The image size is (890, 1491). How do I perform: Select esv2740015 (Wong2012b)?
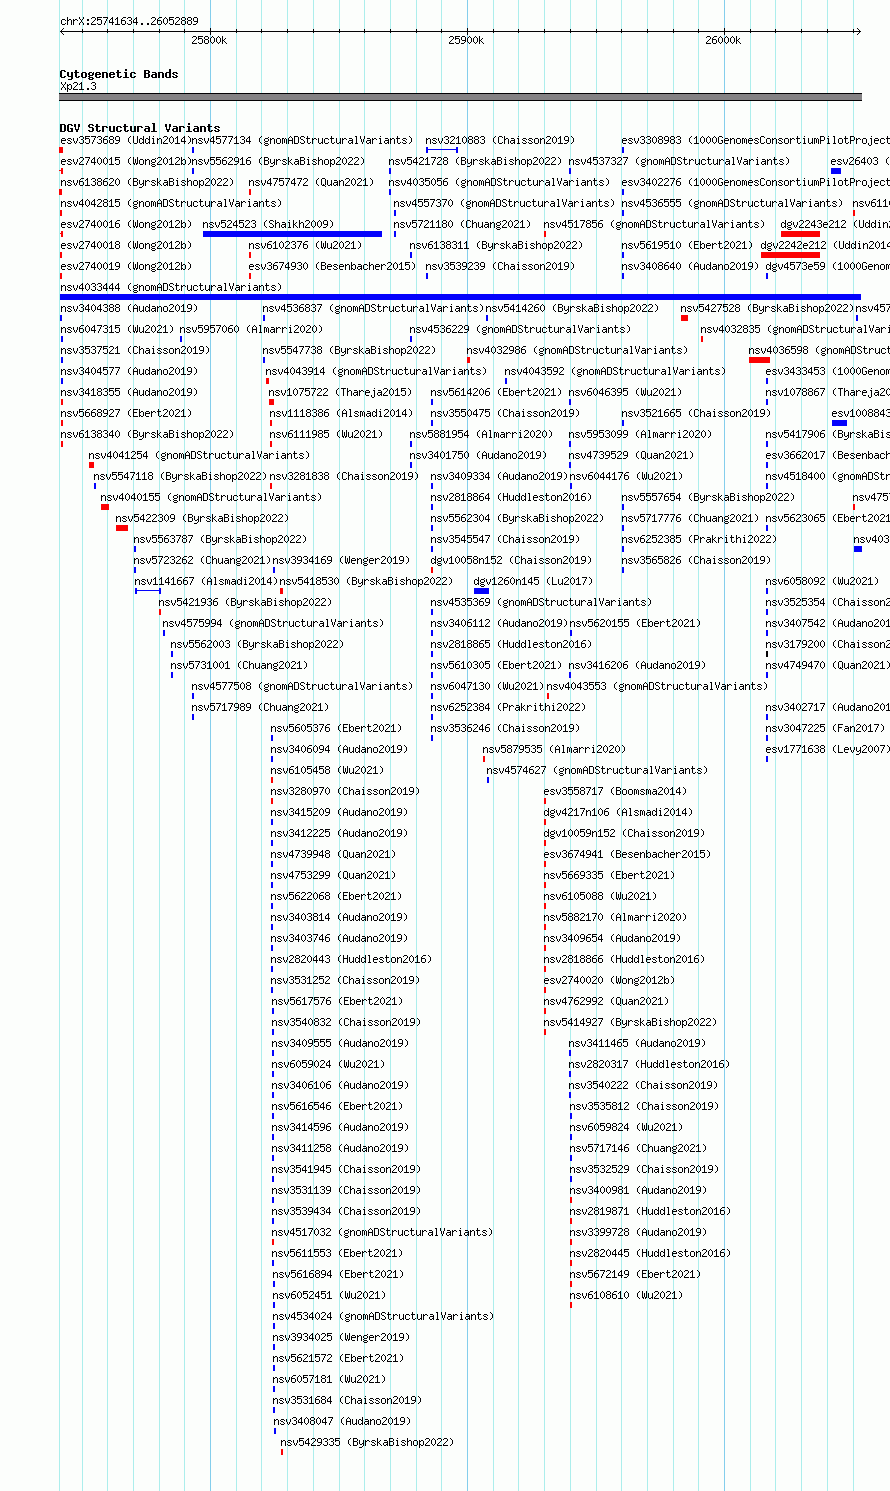[x=125, y=161]
